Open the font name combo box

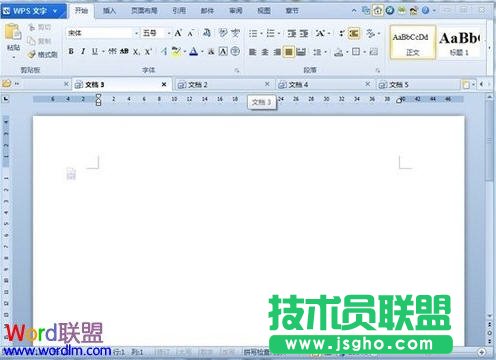(103, 33)
